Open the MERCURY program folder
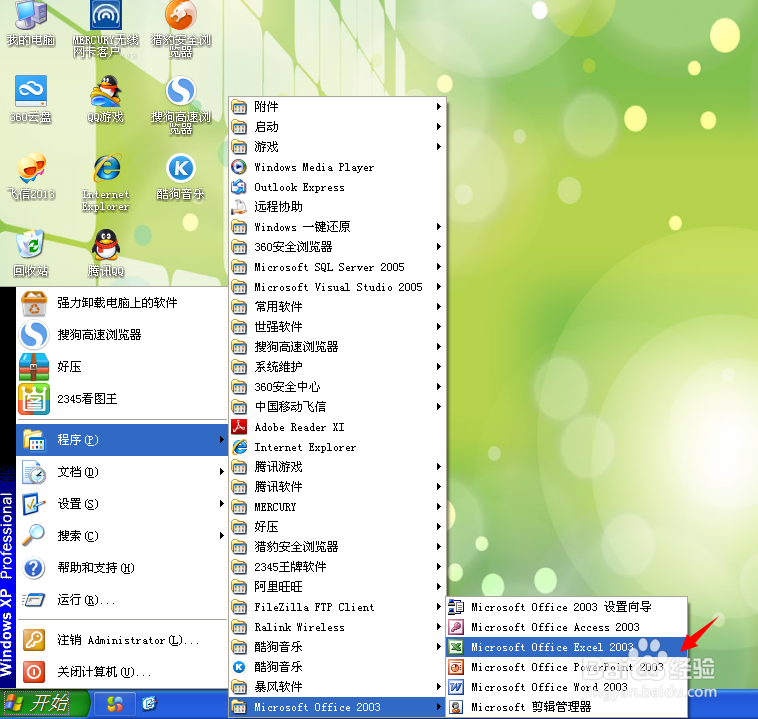The image size is (758, 719). (x=337, y=507)
